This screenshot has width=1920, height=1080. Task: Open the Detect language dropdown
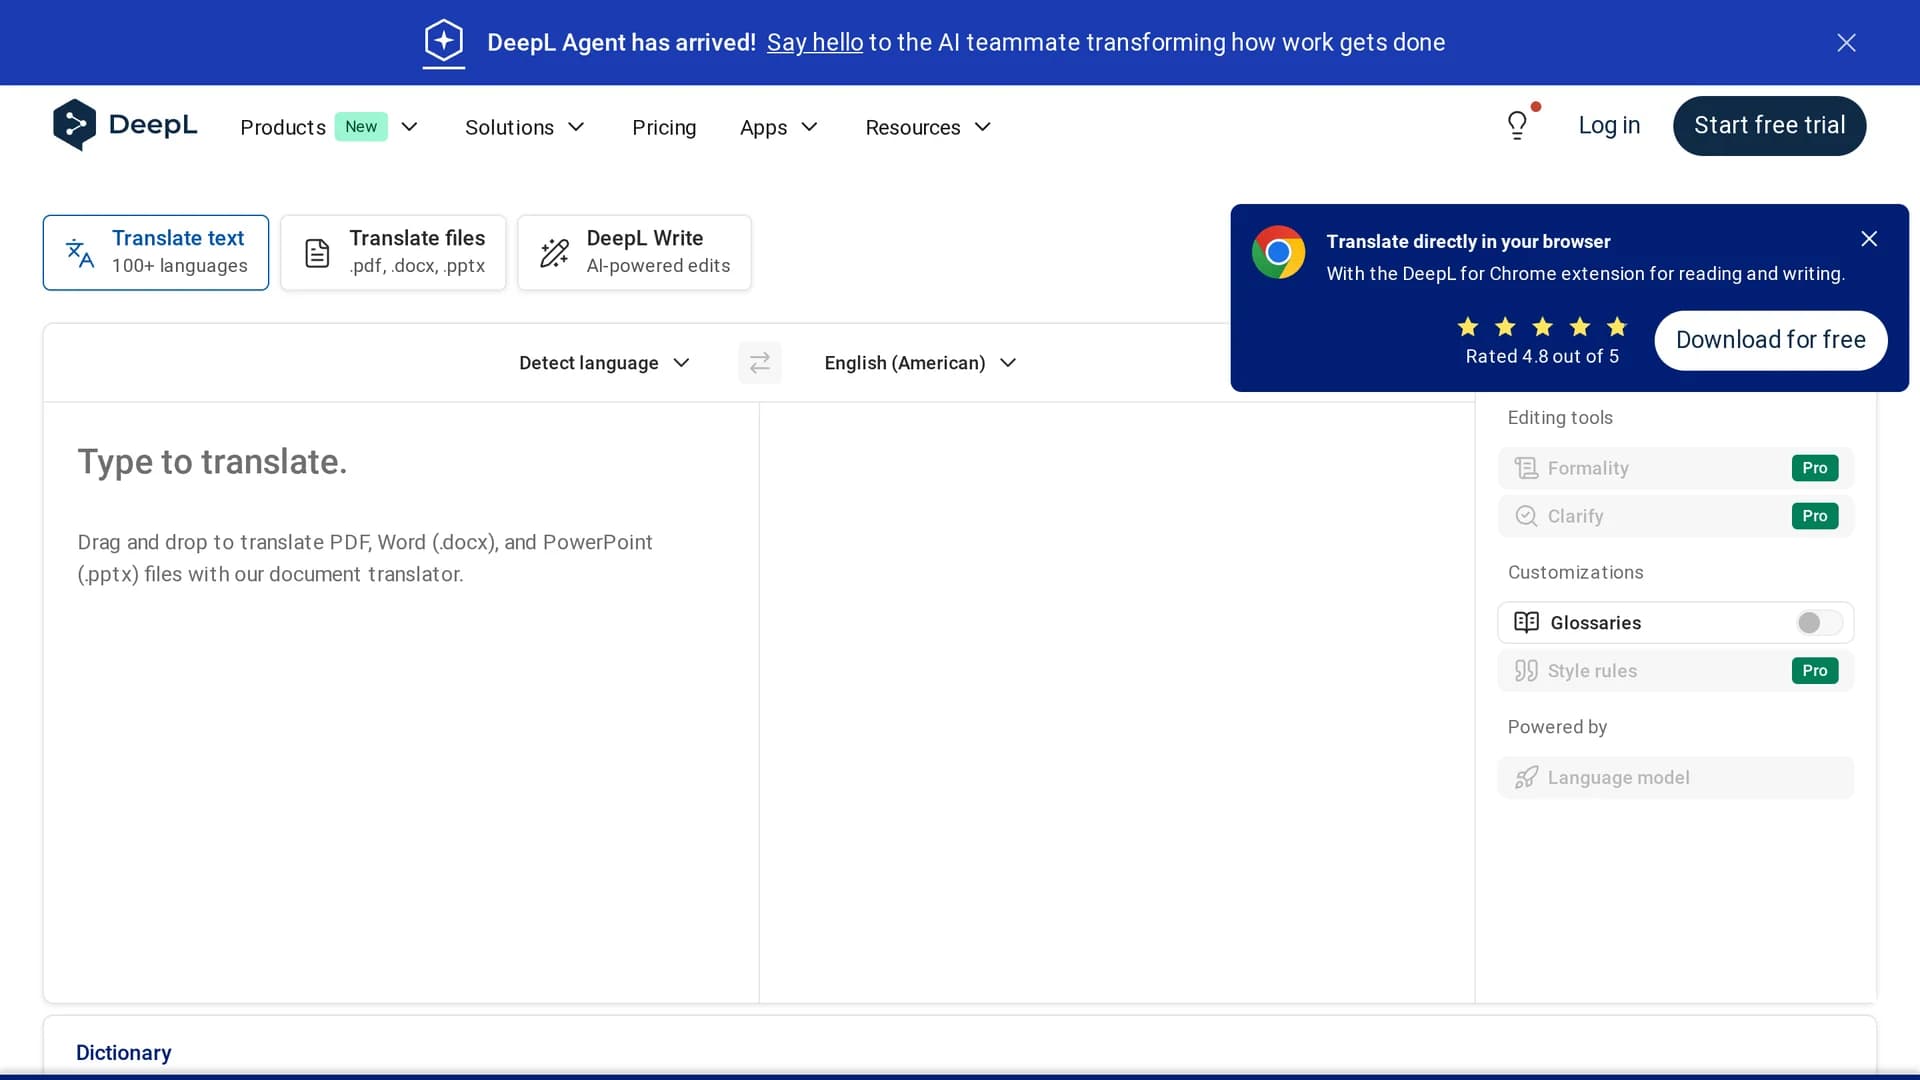pyautogui.click(x=604, y=363)
